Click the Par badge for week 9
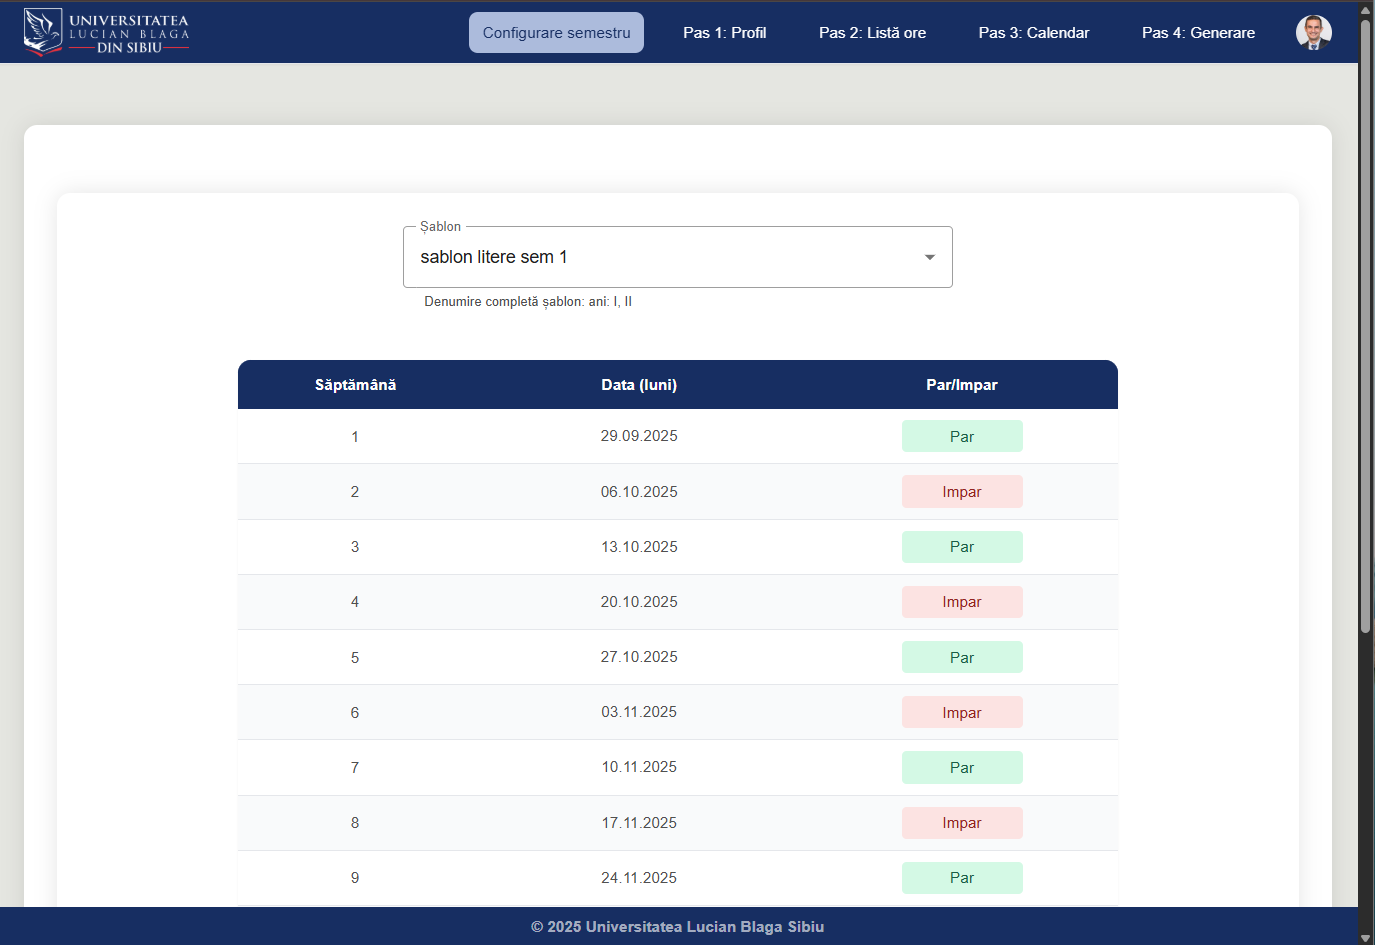This screenshot has height=945, width=1375. [x=962, y=878]
